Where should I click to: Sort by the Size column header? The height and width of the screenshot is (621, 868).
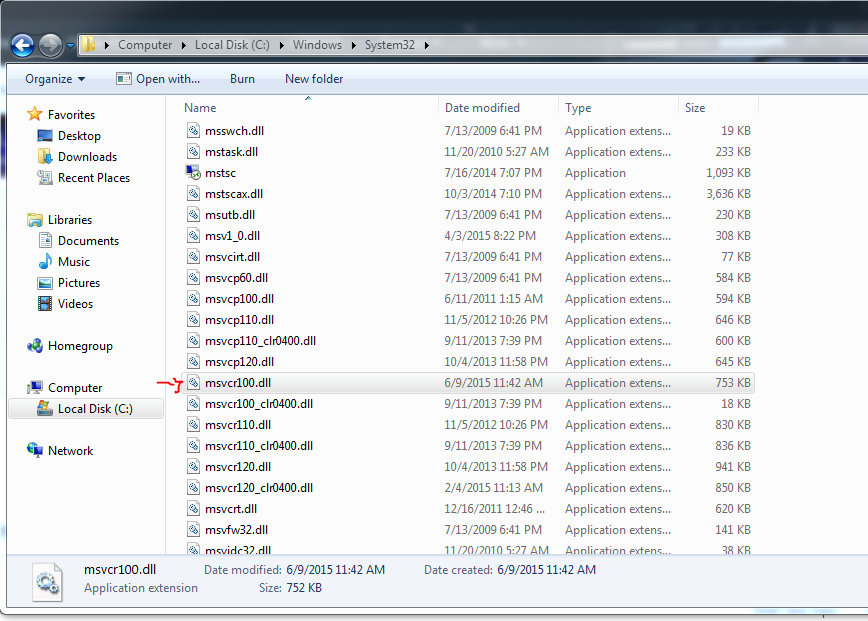(x=695, y=108)
